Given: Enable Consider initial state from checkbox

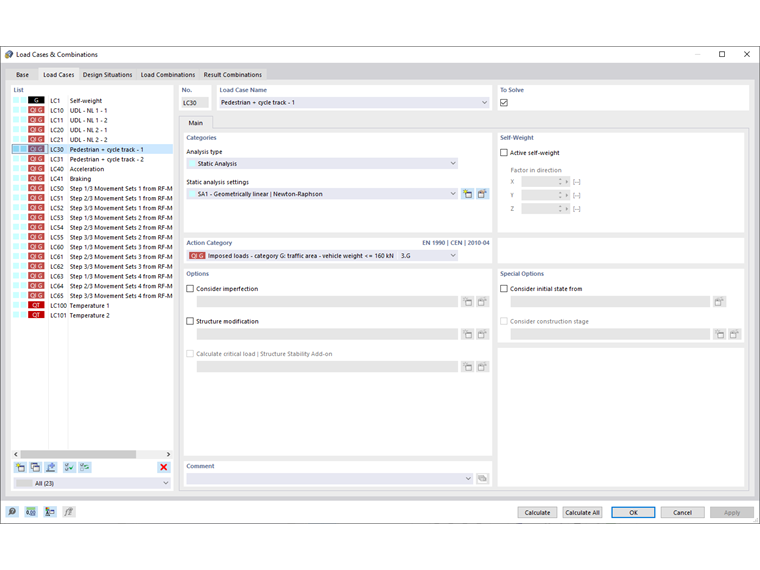Looking at the screenshot, I should coord(504,288).
